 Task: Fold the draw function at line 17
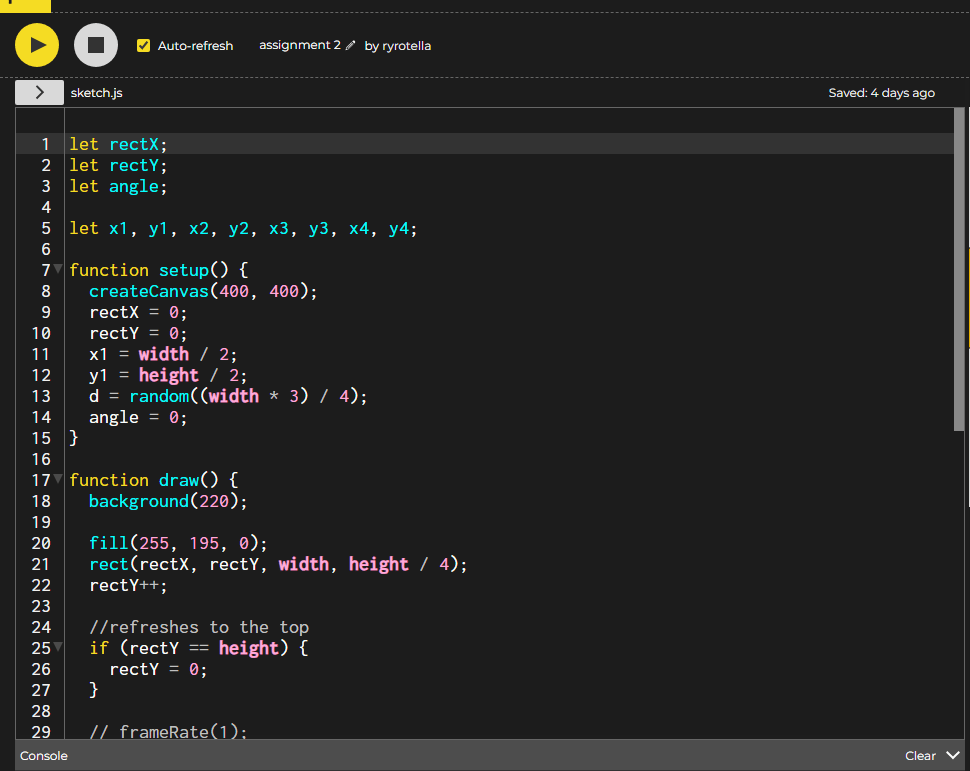(x=58, y=480)
